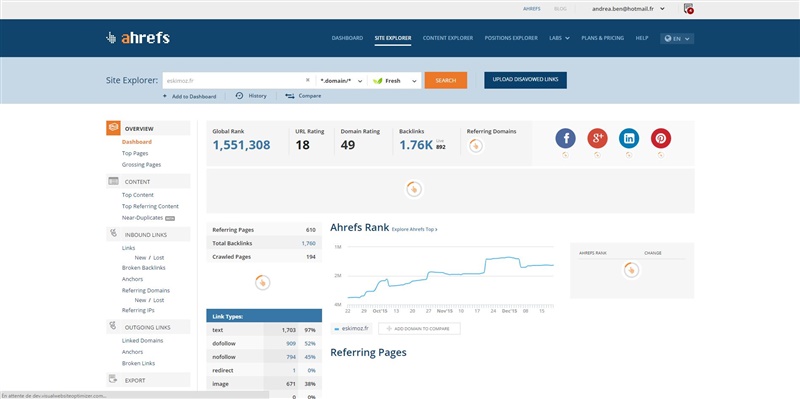Image resolution: width=800 pixels, height=399 pixels.
Task: Go to the ahrefs logo home
Action: pyautogui.click(x=138, y=38)
